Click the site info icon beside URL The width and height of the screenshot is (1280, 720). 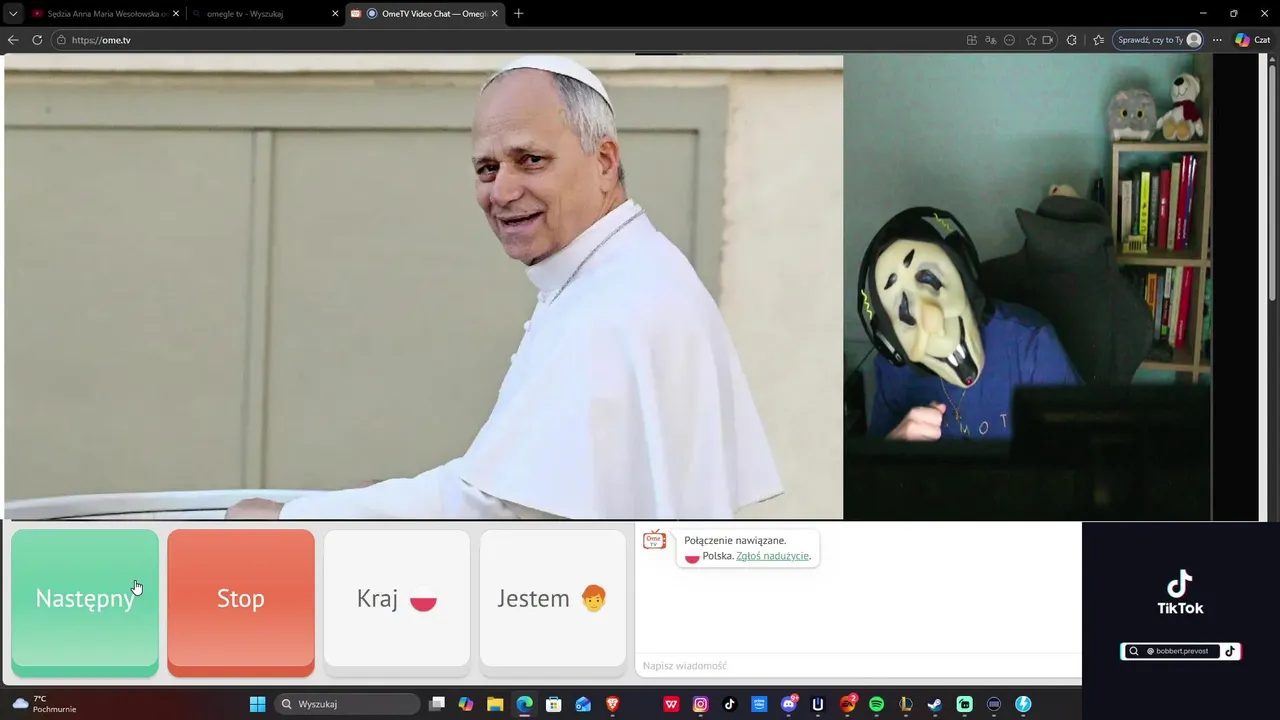[x=61, y=40]
